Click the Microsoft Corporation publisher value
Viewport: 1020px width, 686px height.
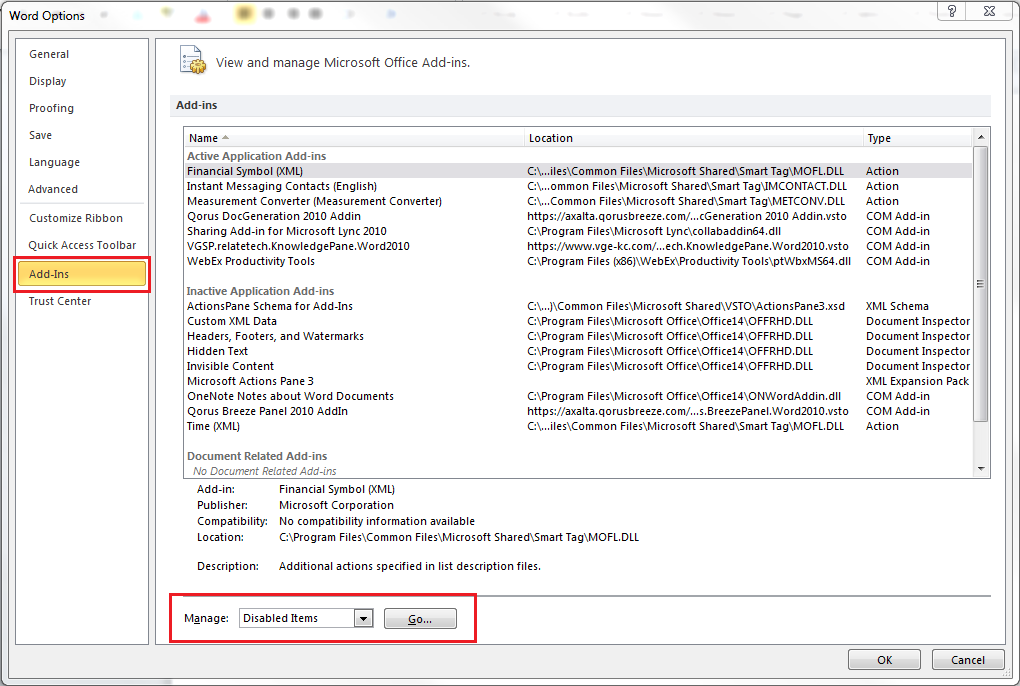point(336,505)
